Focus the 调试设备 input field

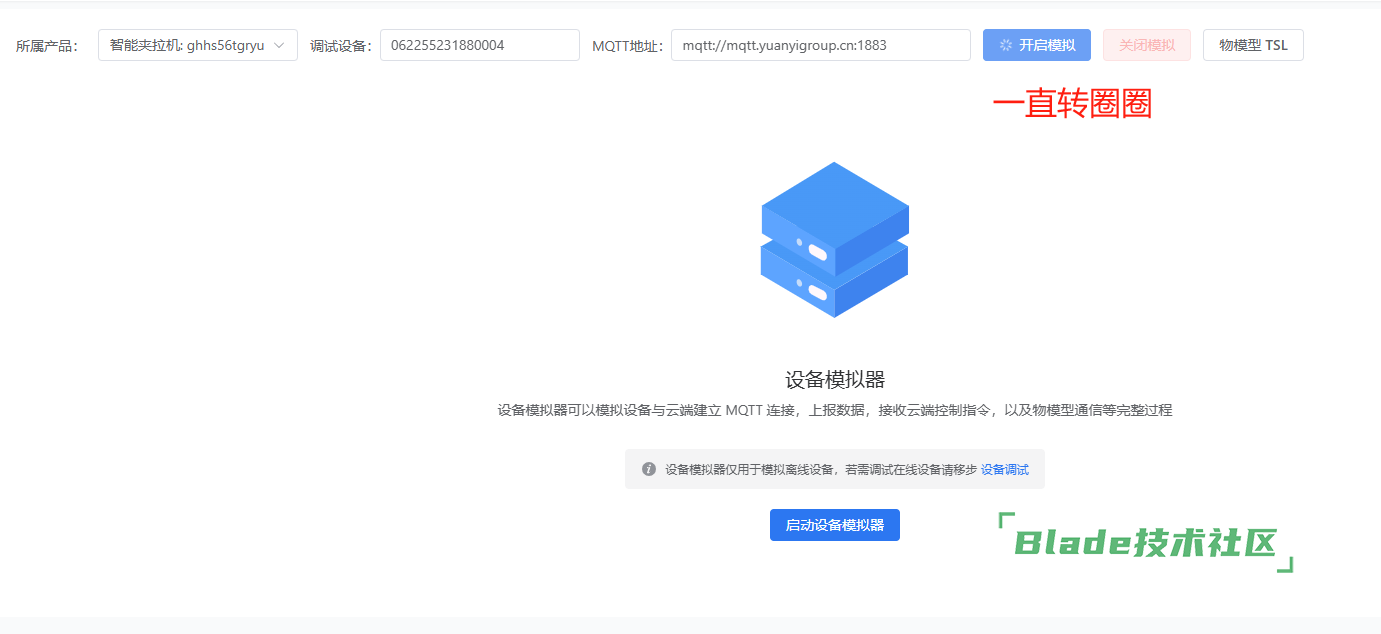(x=479, y=45)
